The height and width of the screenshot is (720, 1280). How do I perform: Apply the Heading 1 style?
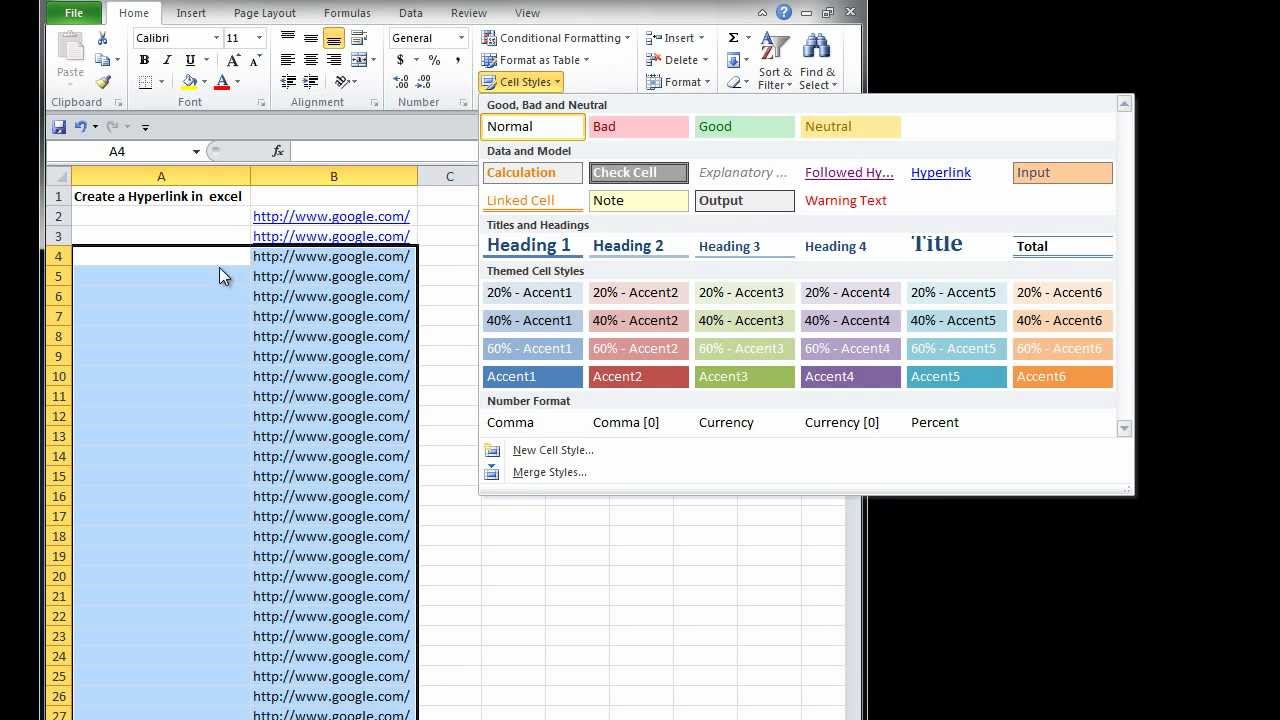533,246
